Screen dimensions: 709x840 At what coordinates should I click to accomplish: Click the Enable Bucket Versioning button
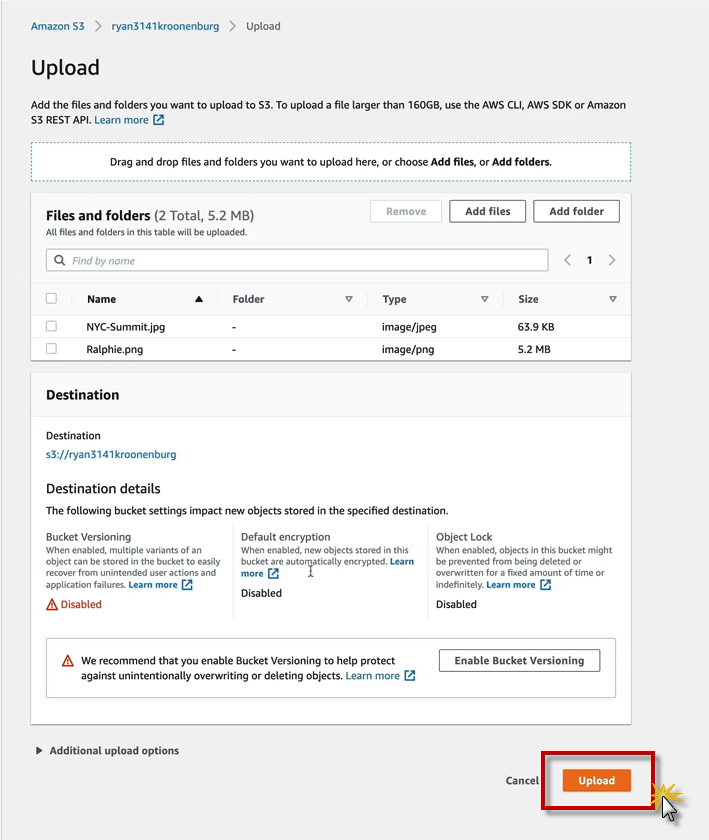pos(519,661)
